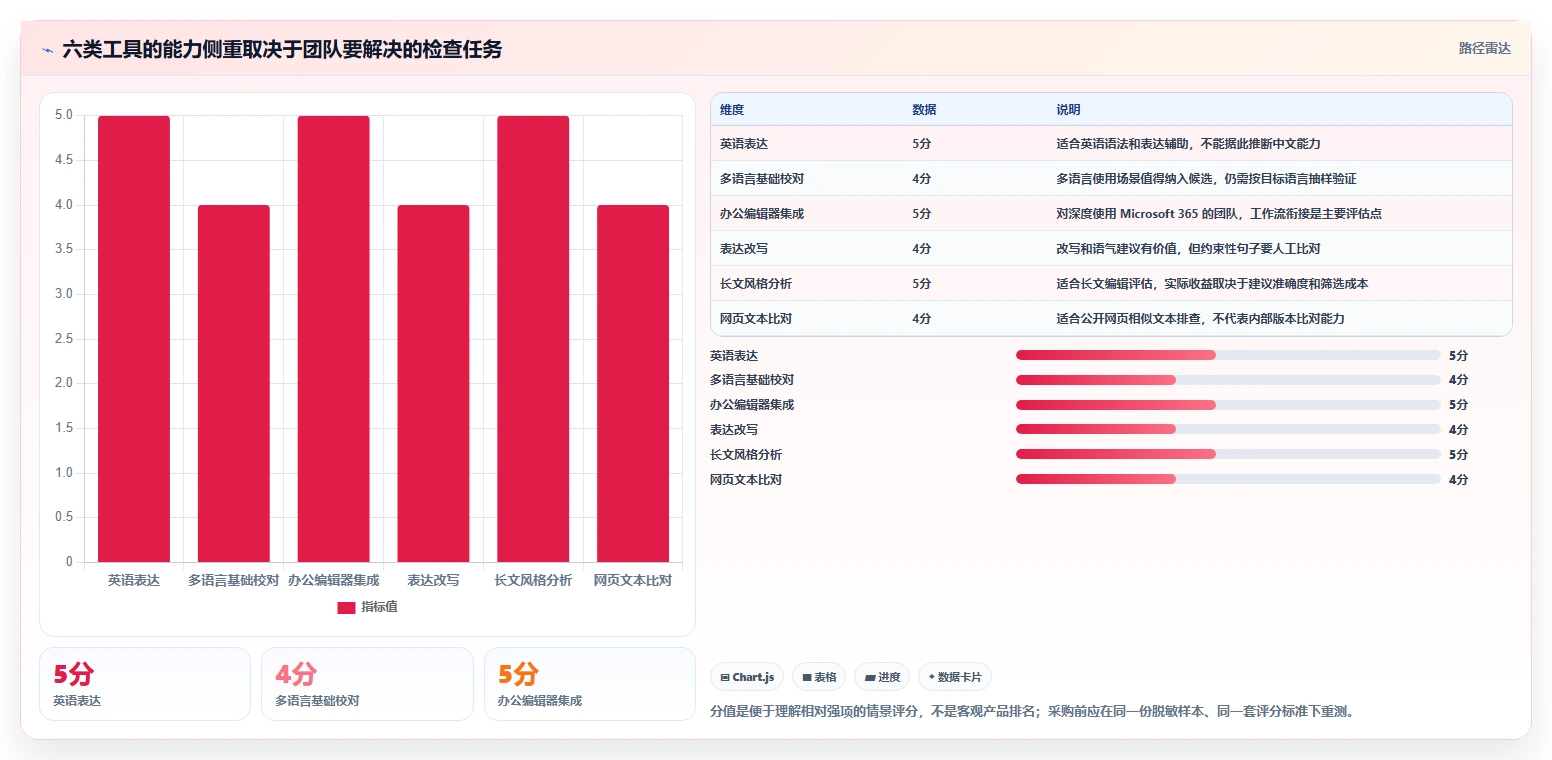Viewport: 1552px width, 760px height.
Task: Click the 网页文本比对 x-axis label
Action: tap(633, 580)
